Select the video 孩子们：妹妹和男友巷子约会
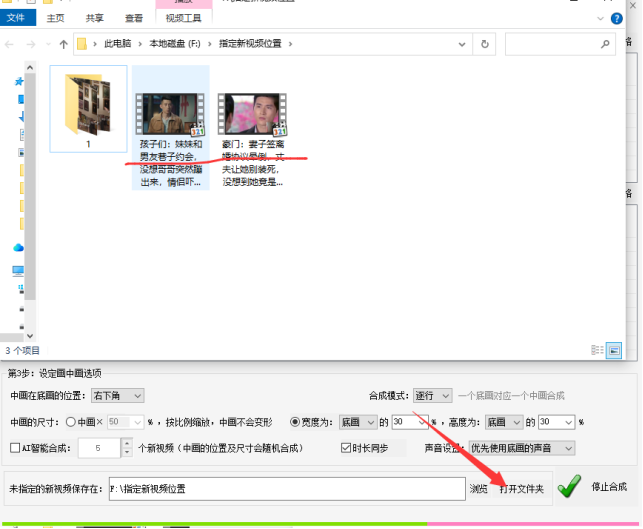The image size is (643, 529). (171, 127)
